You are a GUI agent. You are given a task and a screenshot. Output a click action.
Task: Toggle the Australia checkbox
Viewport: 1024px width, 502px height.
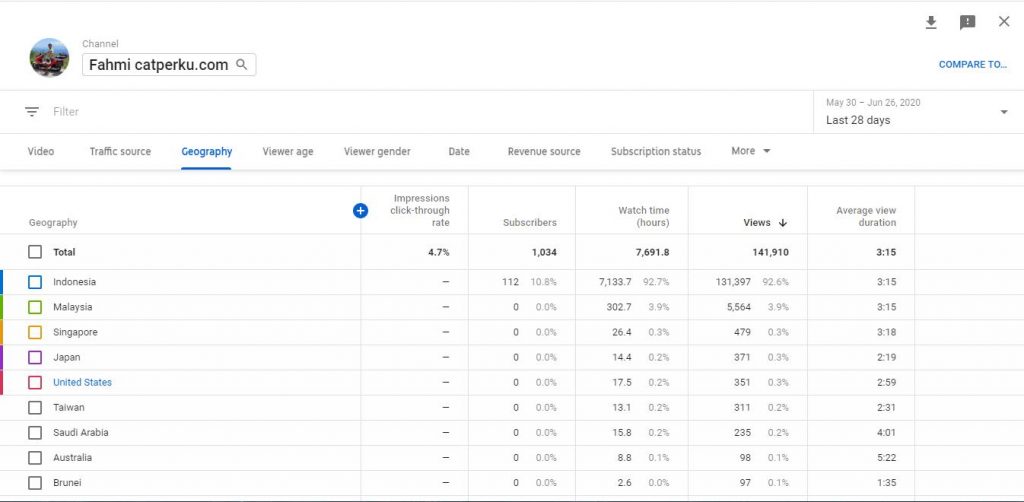tap(35, 458)
